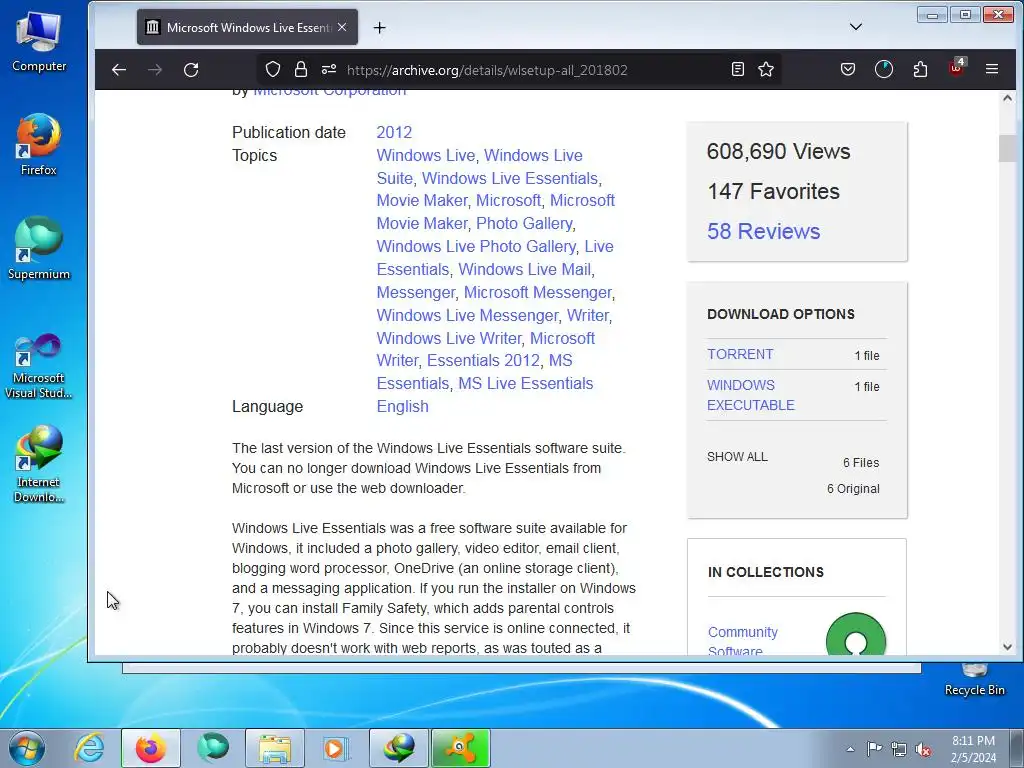The height and width of the screenshot is (768, 1024).
Task: Bookmark this page with the star icon
Action: (766, 69)
